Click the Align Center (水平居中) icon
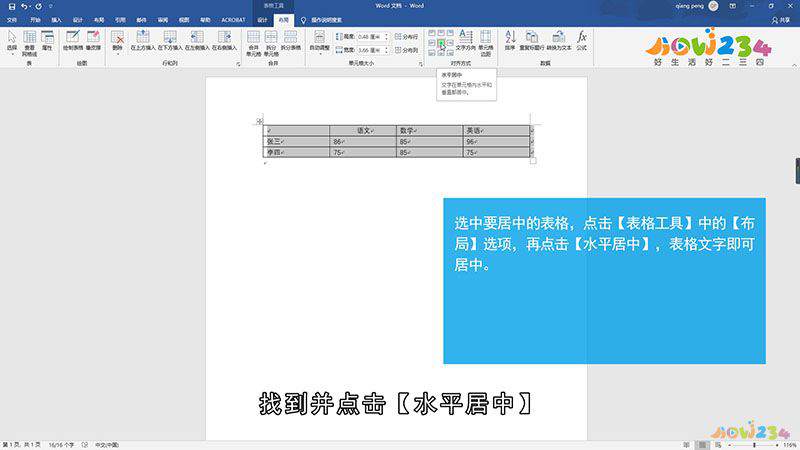The height and width of the screenshot is (450, 800). 441,43
